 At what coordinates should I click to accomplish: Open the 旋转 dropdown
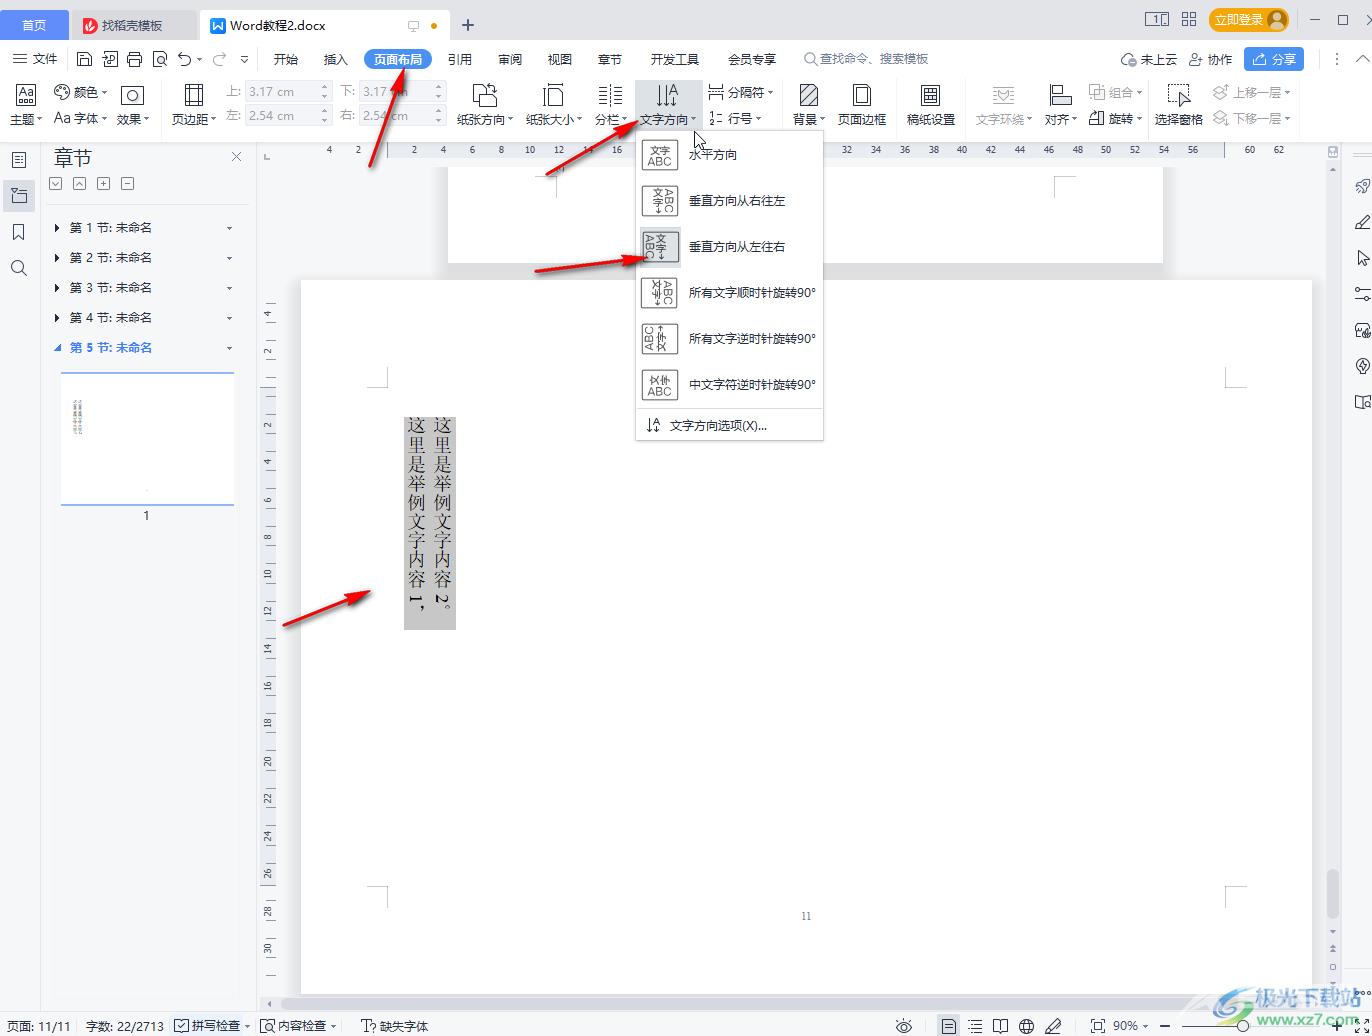pos(1115,118)
